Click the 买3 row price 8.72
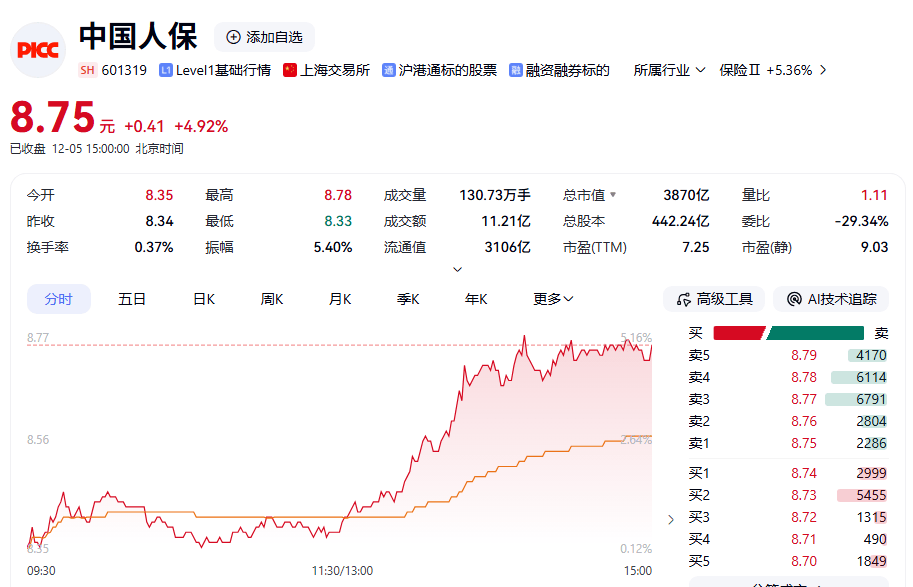The image size is (913, 587). coord(804,518)
